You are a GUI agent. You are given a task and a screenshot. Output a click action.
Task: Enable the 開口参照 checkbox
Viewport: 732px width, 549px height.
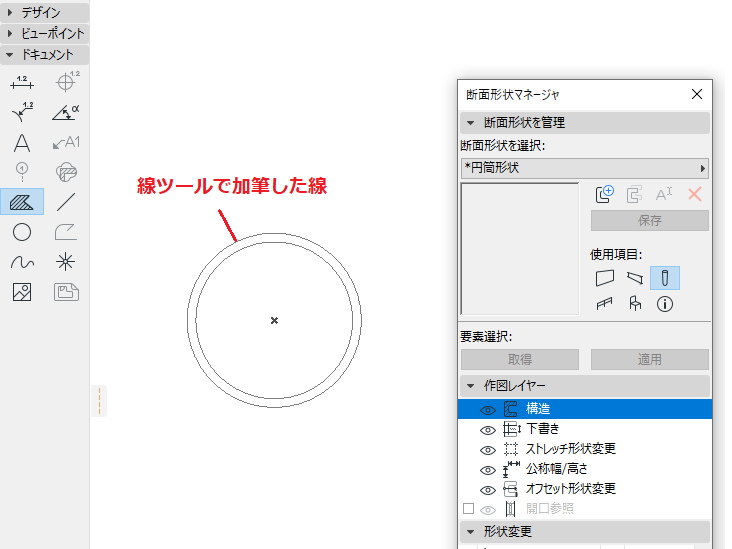pyautogui.click(x=469, y=508)
